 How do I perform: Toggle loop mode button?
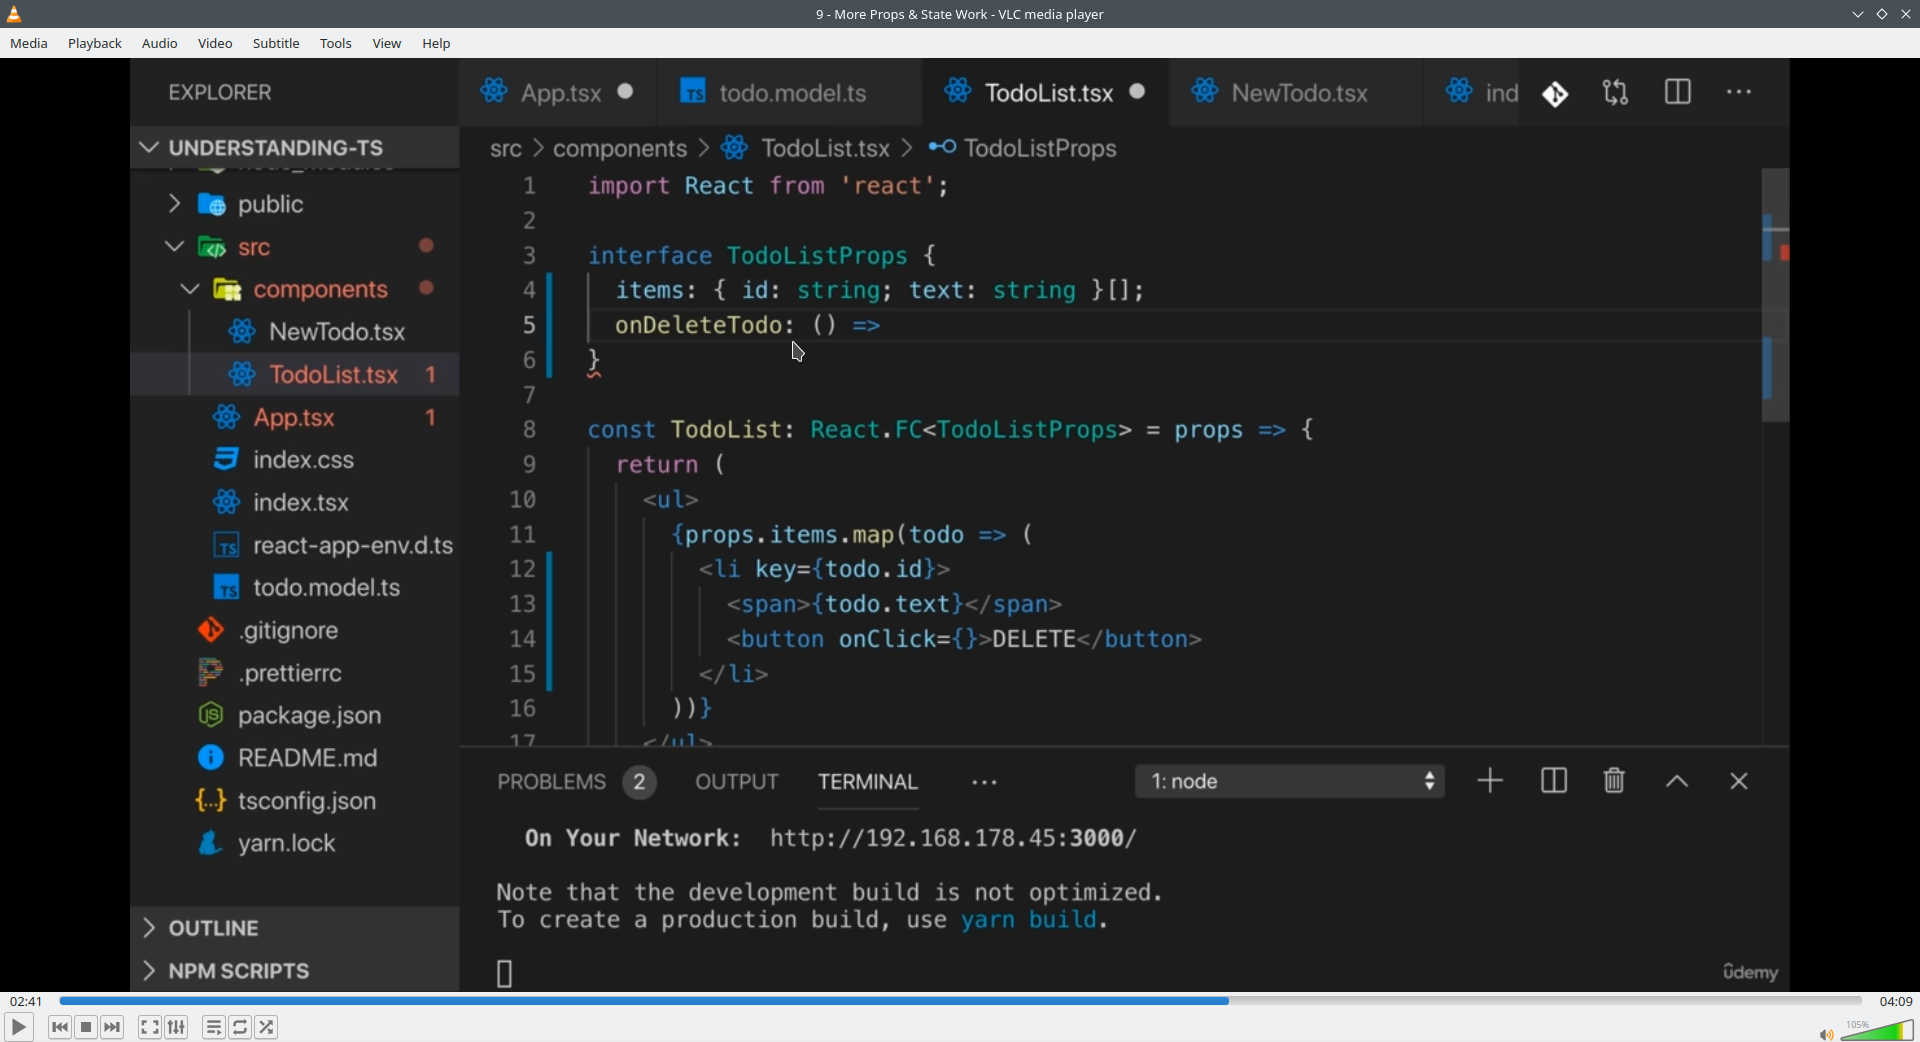point(240,1027)
